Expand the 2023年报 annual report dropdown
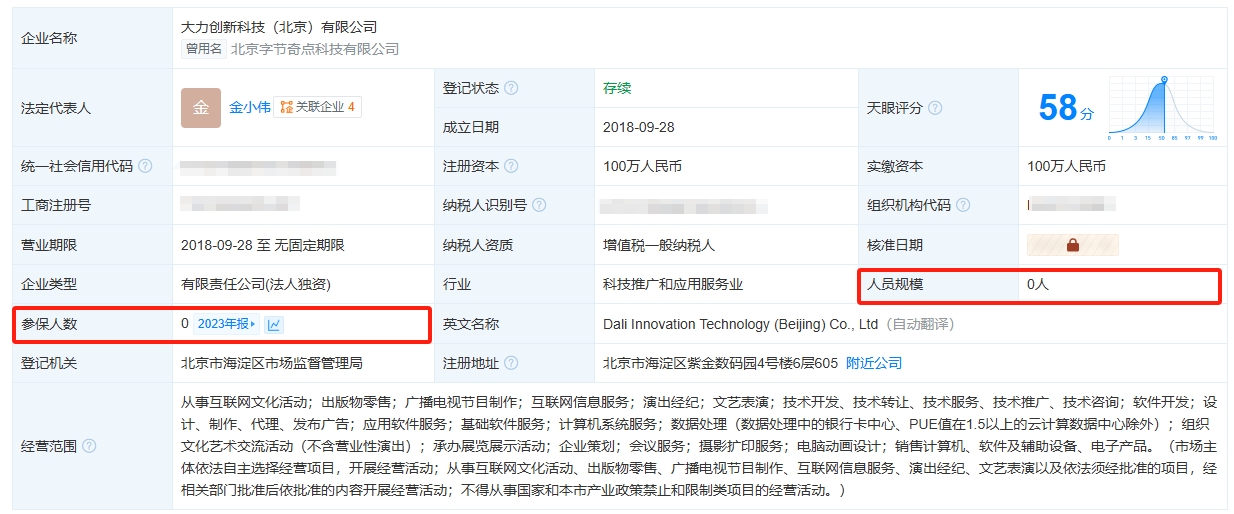Screen dimensions: 1234x514 click(226, 324)
